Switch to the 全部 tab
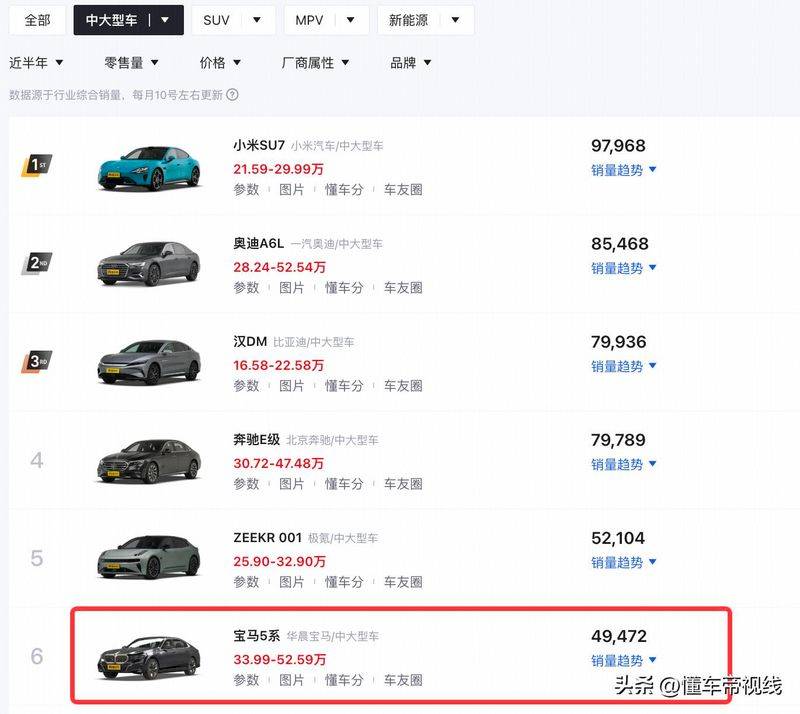 point(36,19)
